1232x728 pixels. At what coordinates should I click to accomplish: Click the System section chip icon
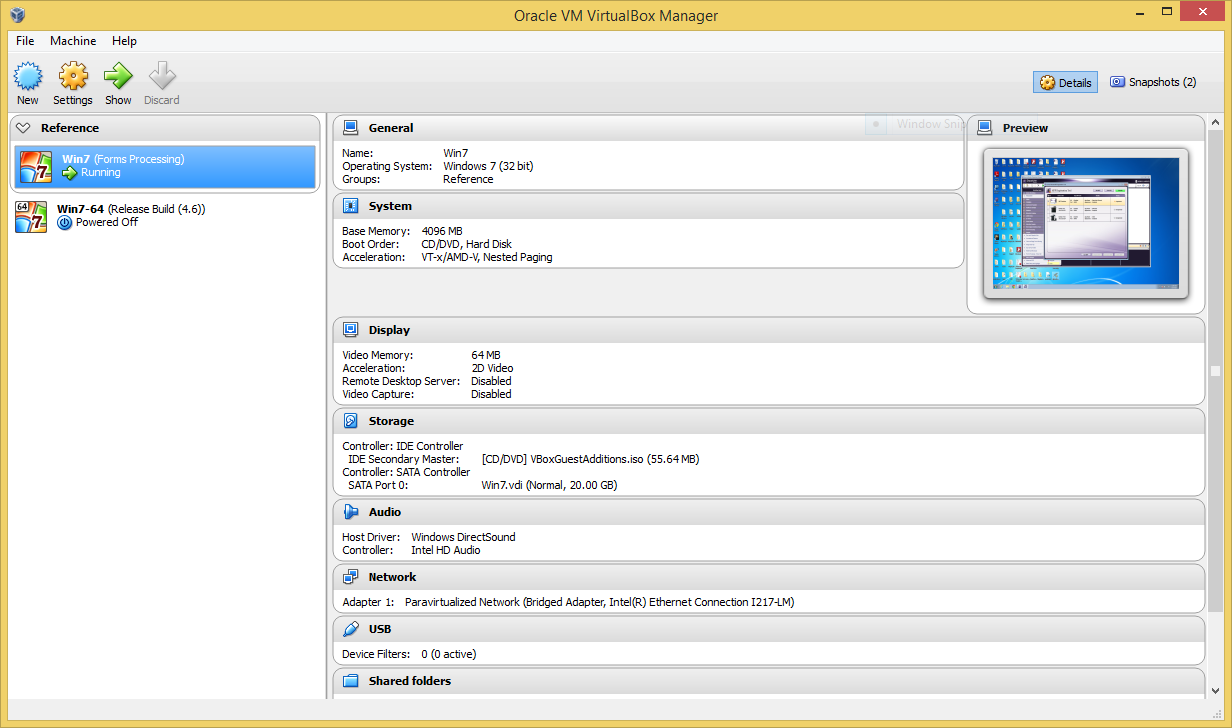click(x=351, y=206)
